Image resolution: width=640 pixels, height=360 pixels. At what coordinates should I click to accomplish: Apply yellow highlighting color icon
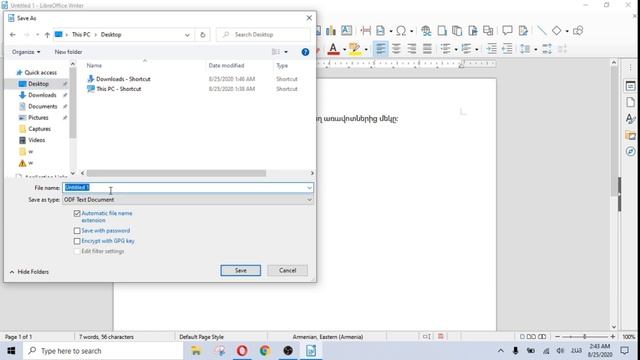[355, 49]
